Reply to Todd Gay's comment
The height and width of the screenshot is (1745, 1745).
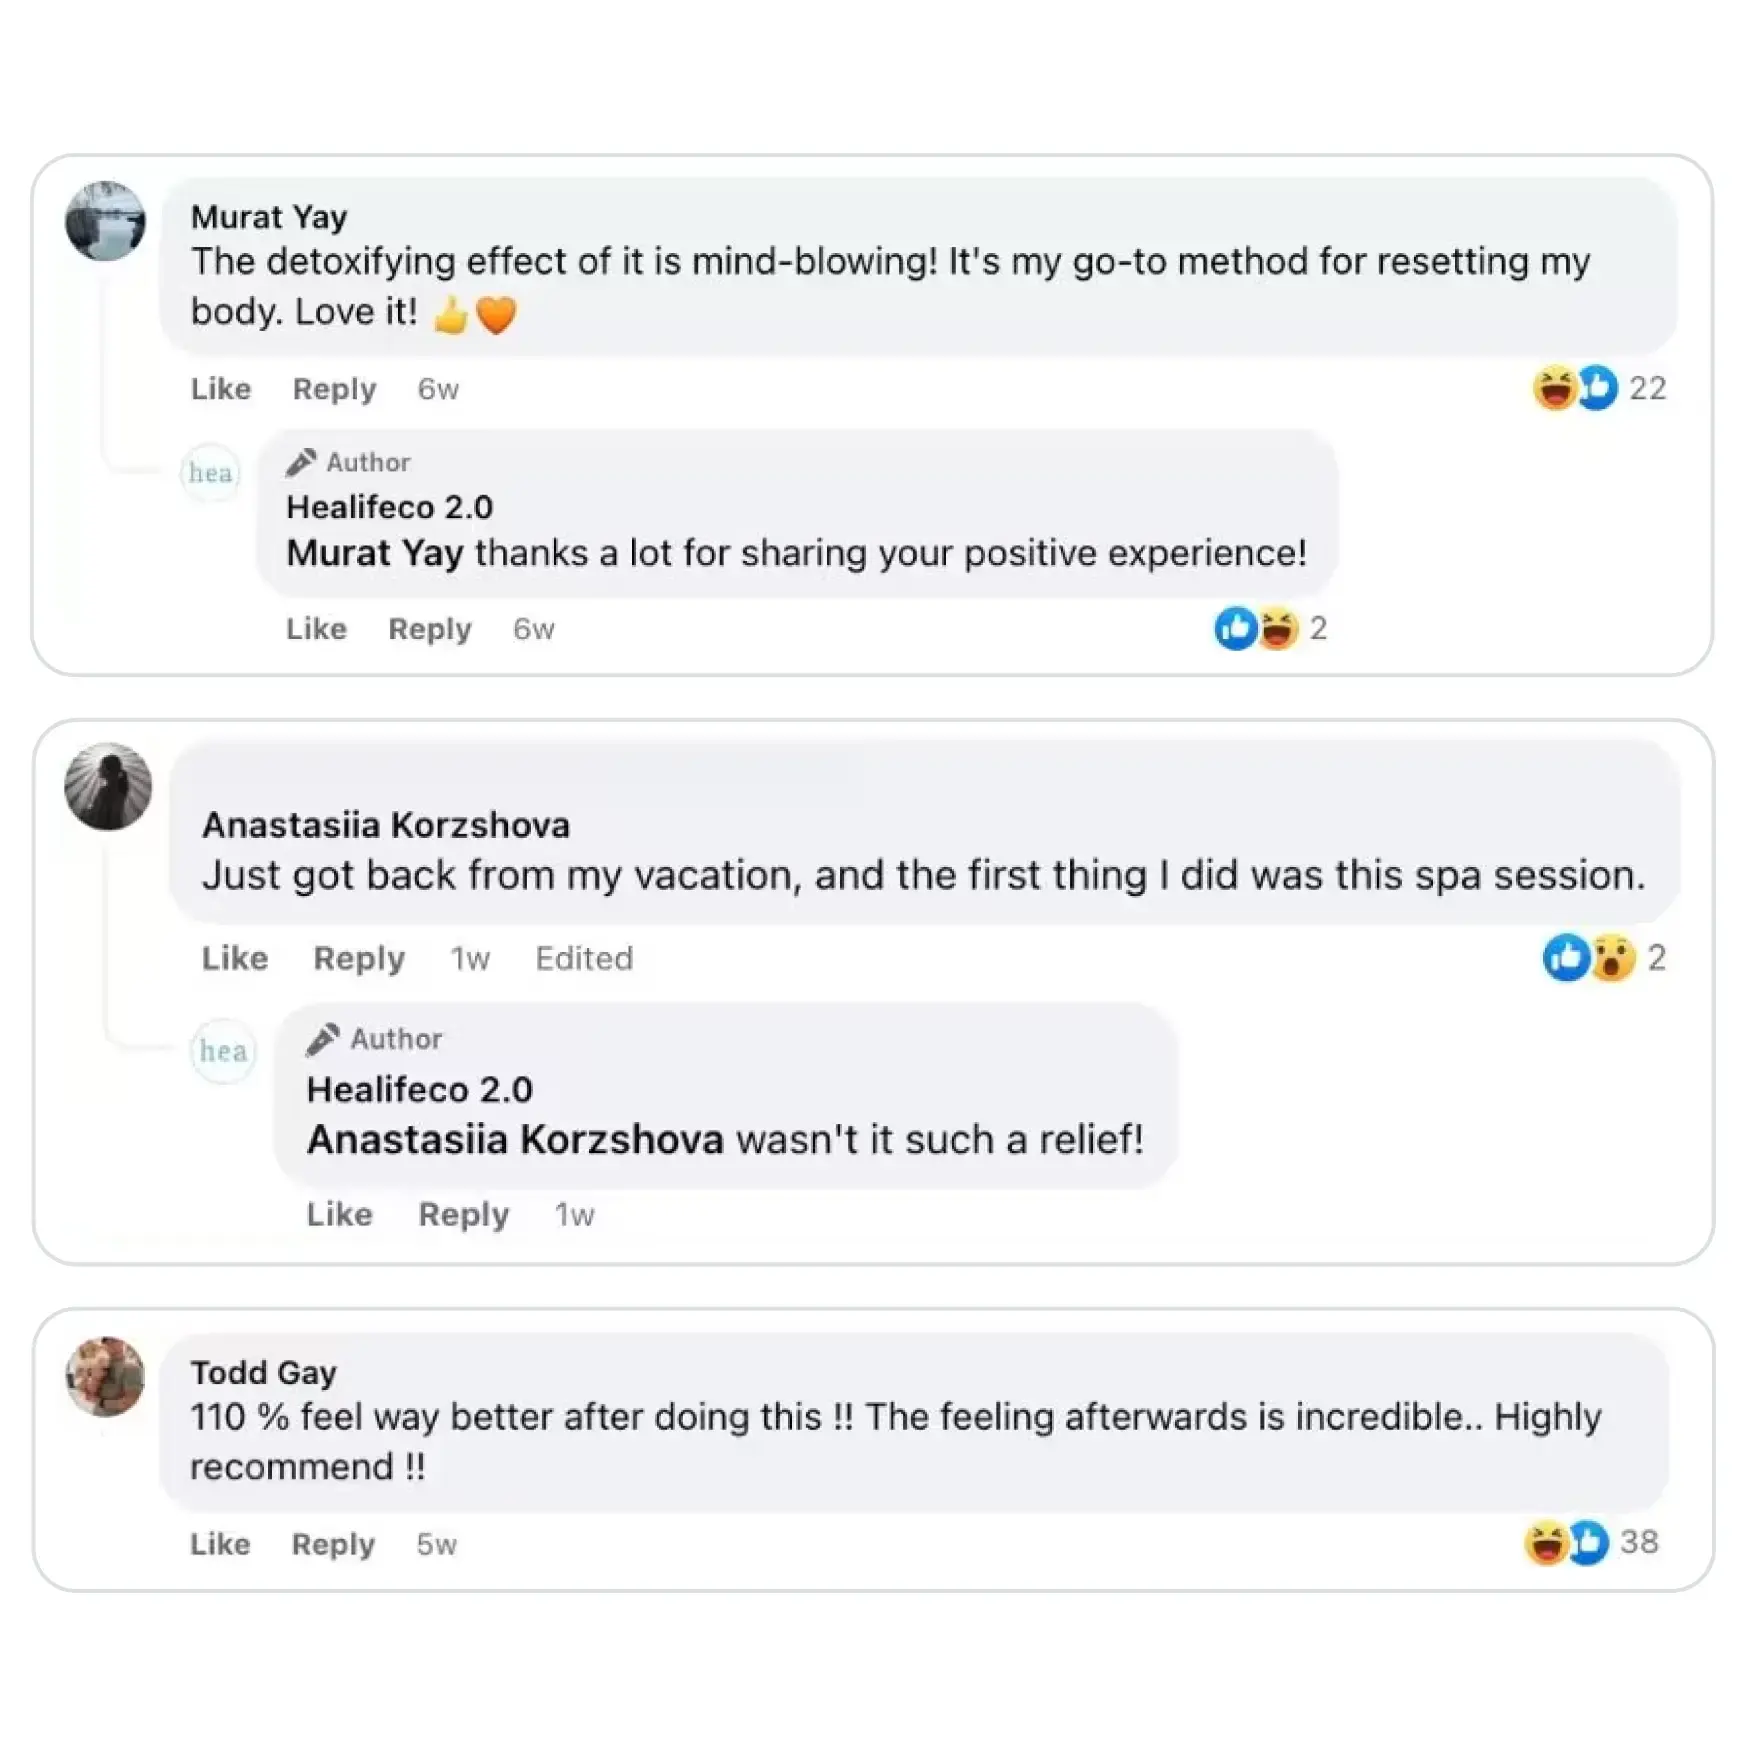click(333, 1544)
